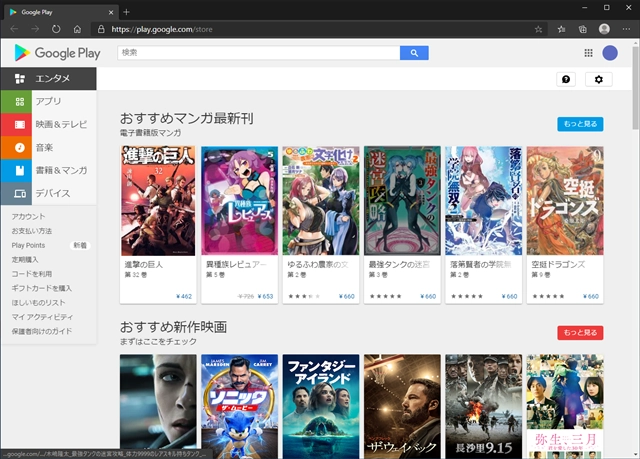Go to browser home page icon
The height and width of the screenshot is (459, 640).
[x=77, y=29]
